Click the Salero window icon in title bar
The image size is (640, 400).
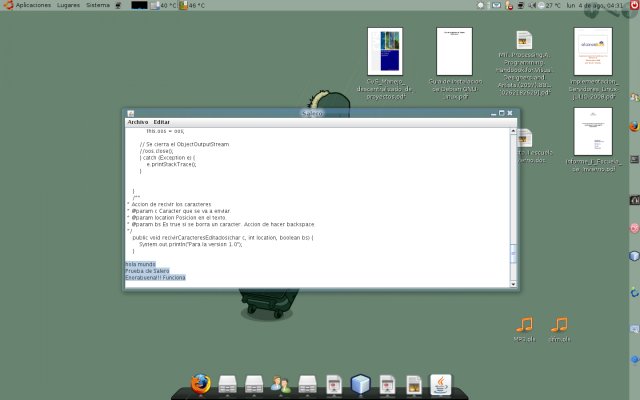(x=131, y=113)
